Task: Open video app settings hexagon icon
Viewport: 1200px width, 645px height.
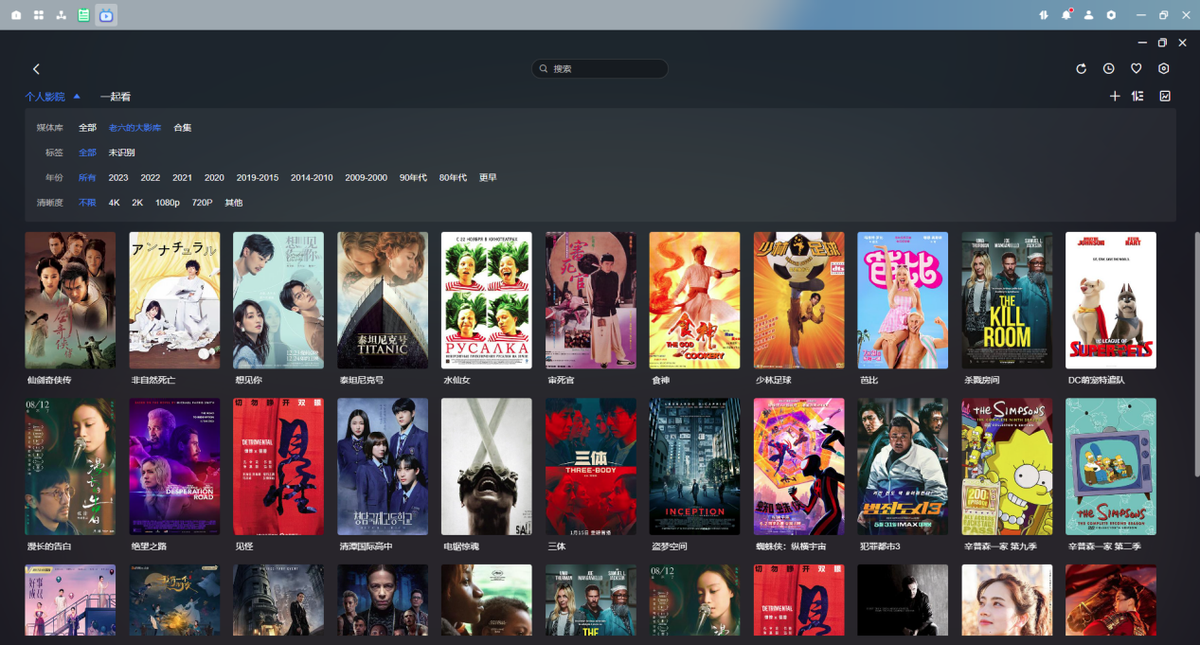Action: (1164, 69)
